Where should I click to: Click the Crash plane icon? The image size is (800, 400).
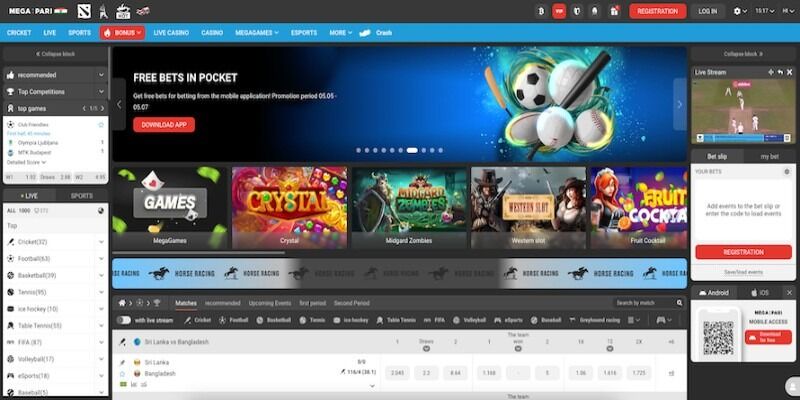[365, 33]
